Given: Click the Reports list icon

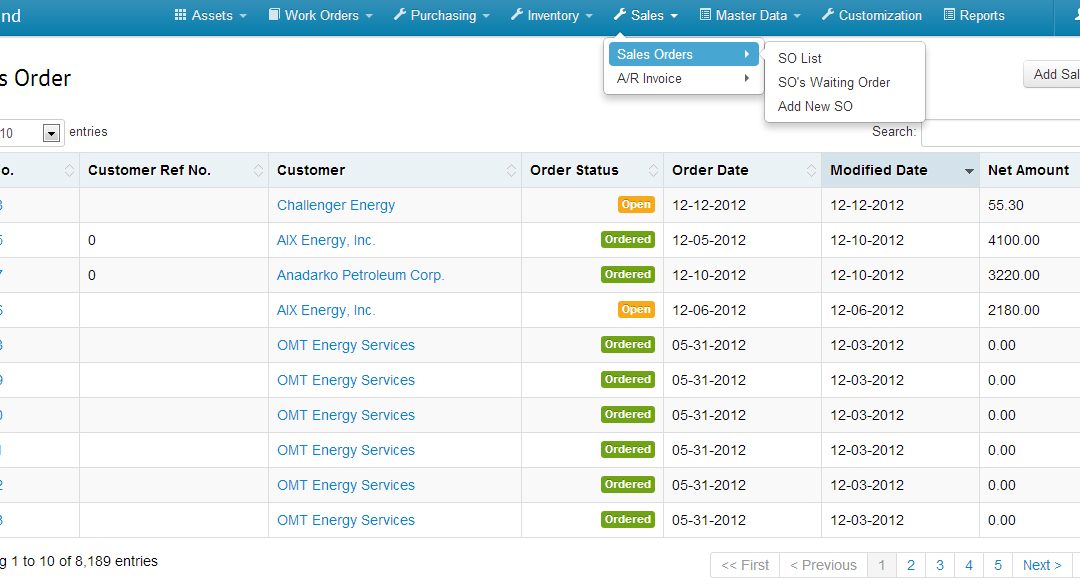Looking at the screenshot, I should pyautogui.click(x=949, y=14).
